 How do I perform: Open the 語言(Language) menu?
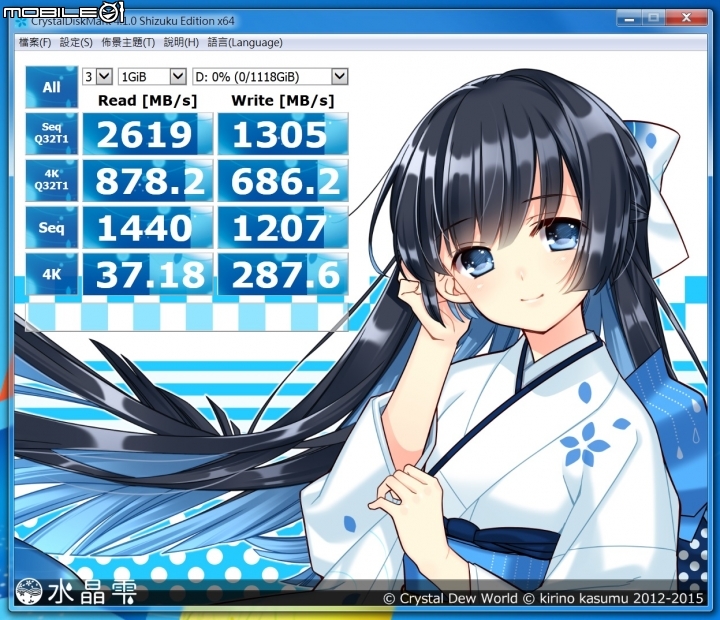click(245, 43)
